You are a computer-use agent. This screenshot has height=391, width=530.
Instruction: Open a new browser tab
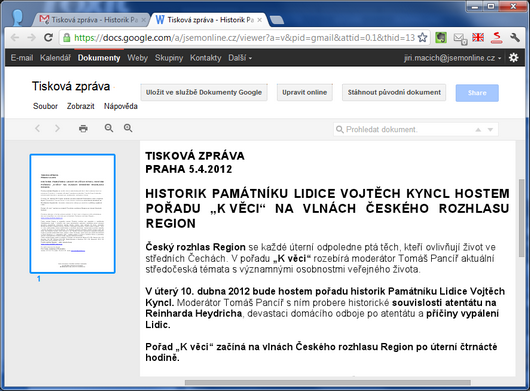click(x=277, y=20)
